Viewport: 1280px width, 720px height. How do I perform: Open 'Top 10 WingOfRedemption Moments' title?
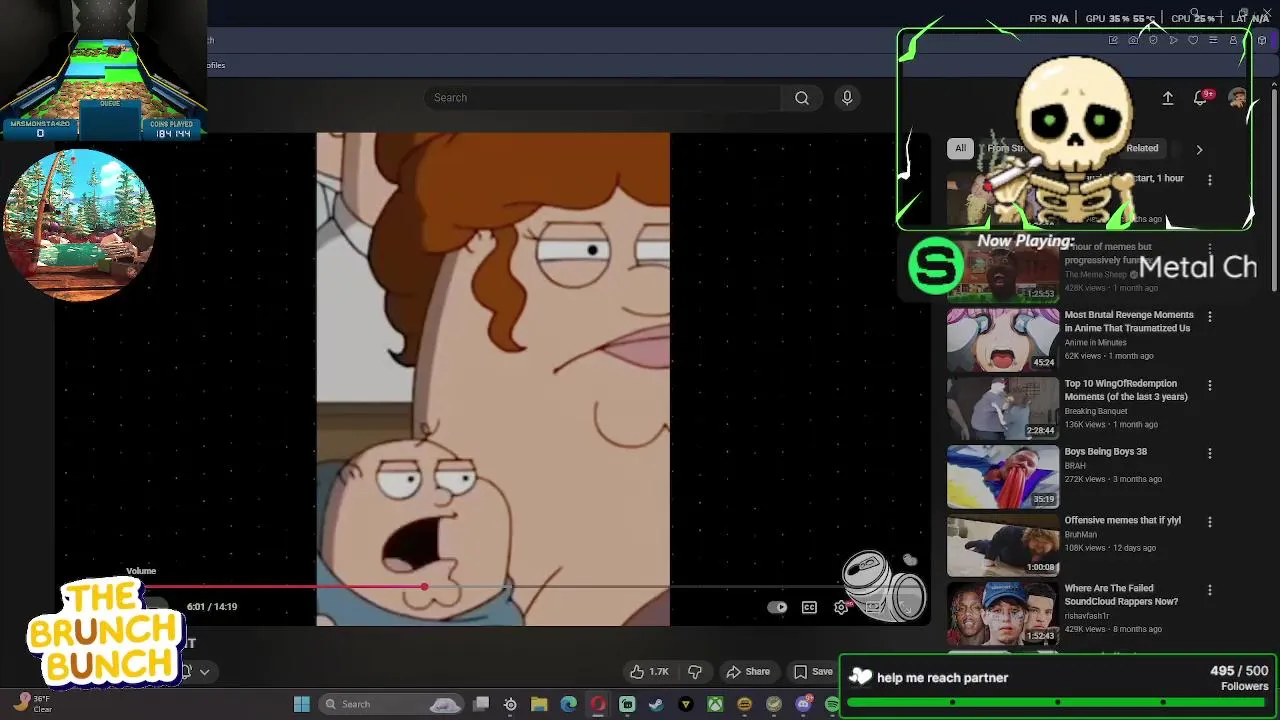(1126, 390)
